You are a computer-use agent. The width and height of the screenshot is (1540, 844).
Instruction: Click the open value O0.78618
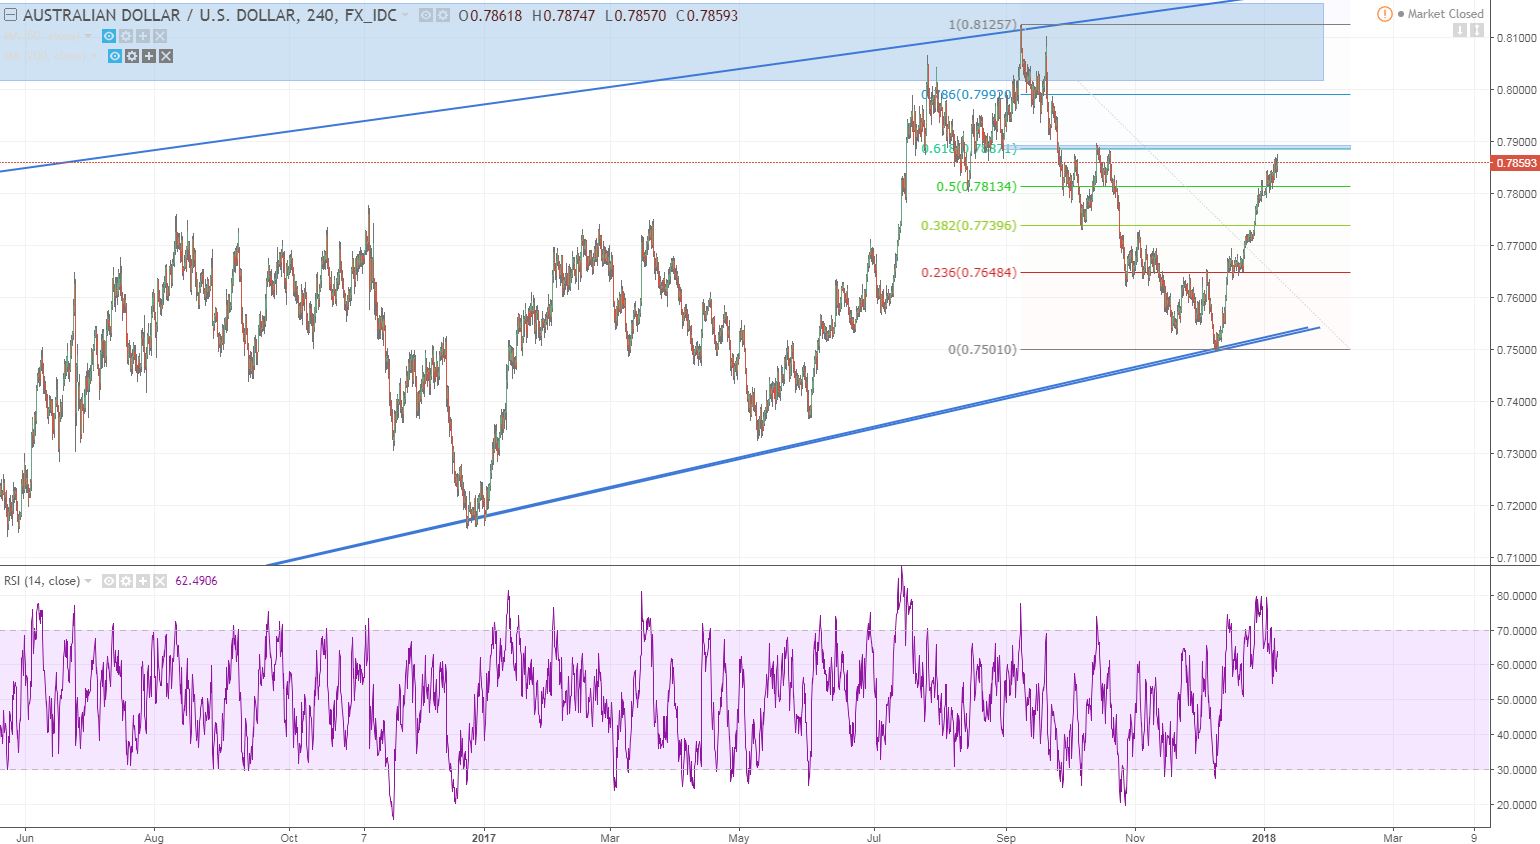[490, 15]
